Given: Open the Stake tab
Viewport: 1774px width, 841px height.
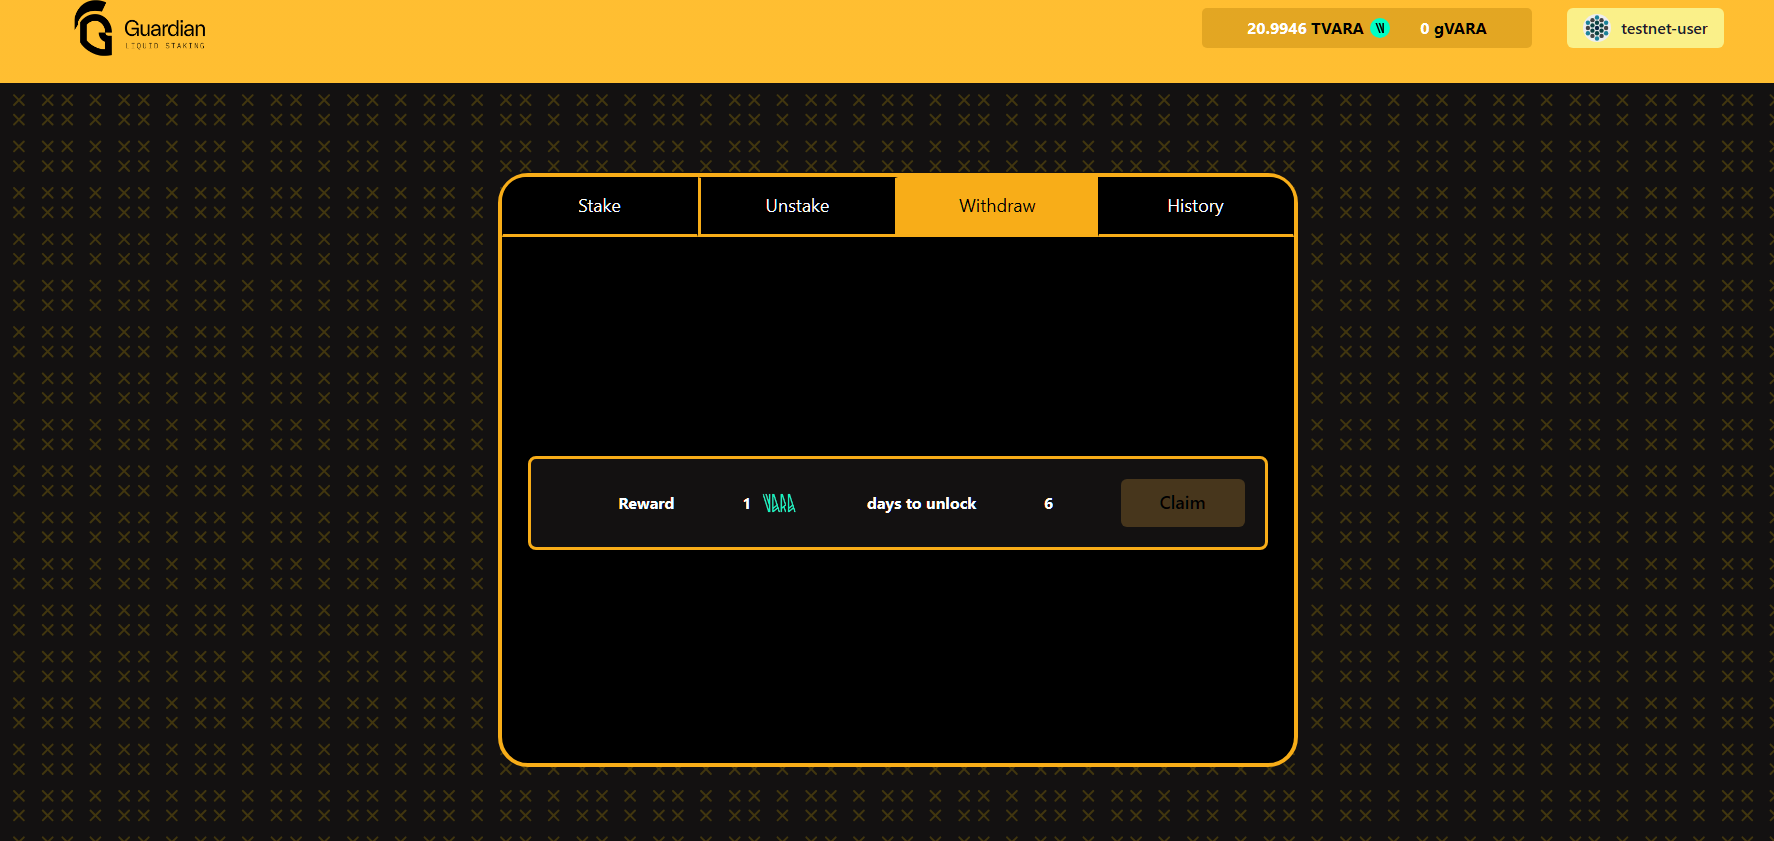Looking at the screenshot, I should (x=599, y=206).
